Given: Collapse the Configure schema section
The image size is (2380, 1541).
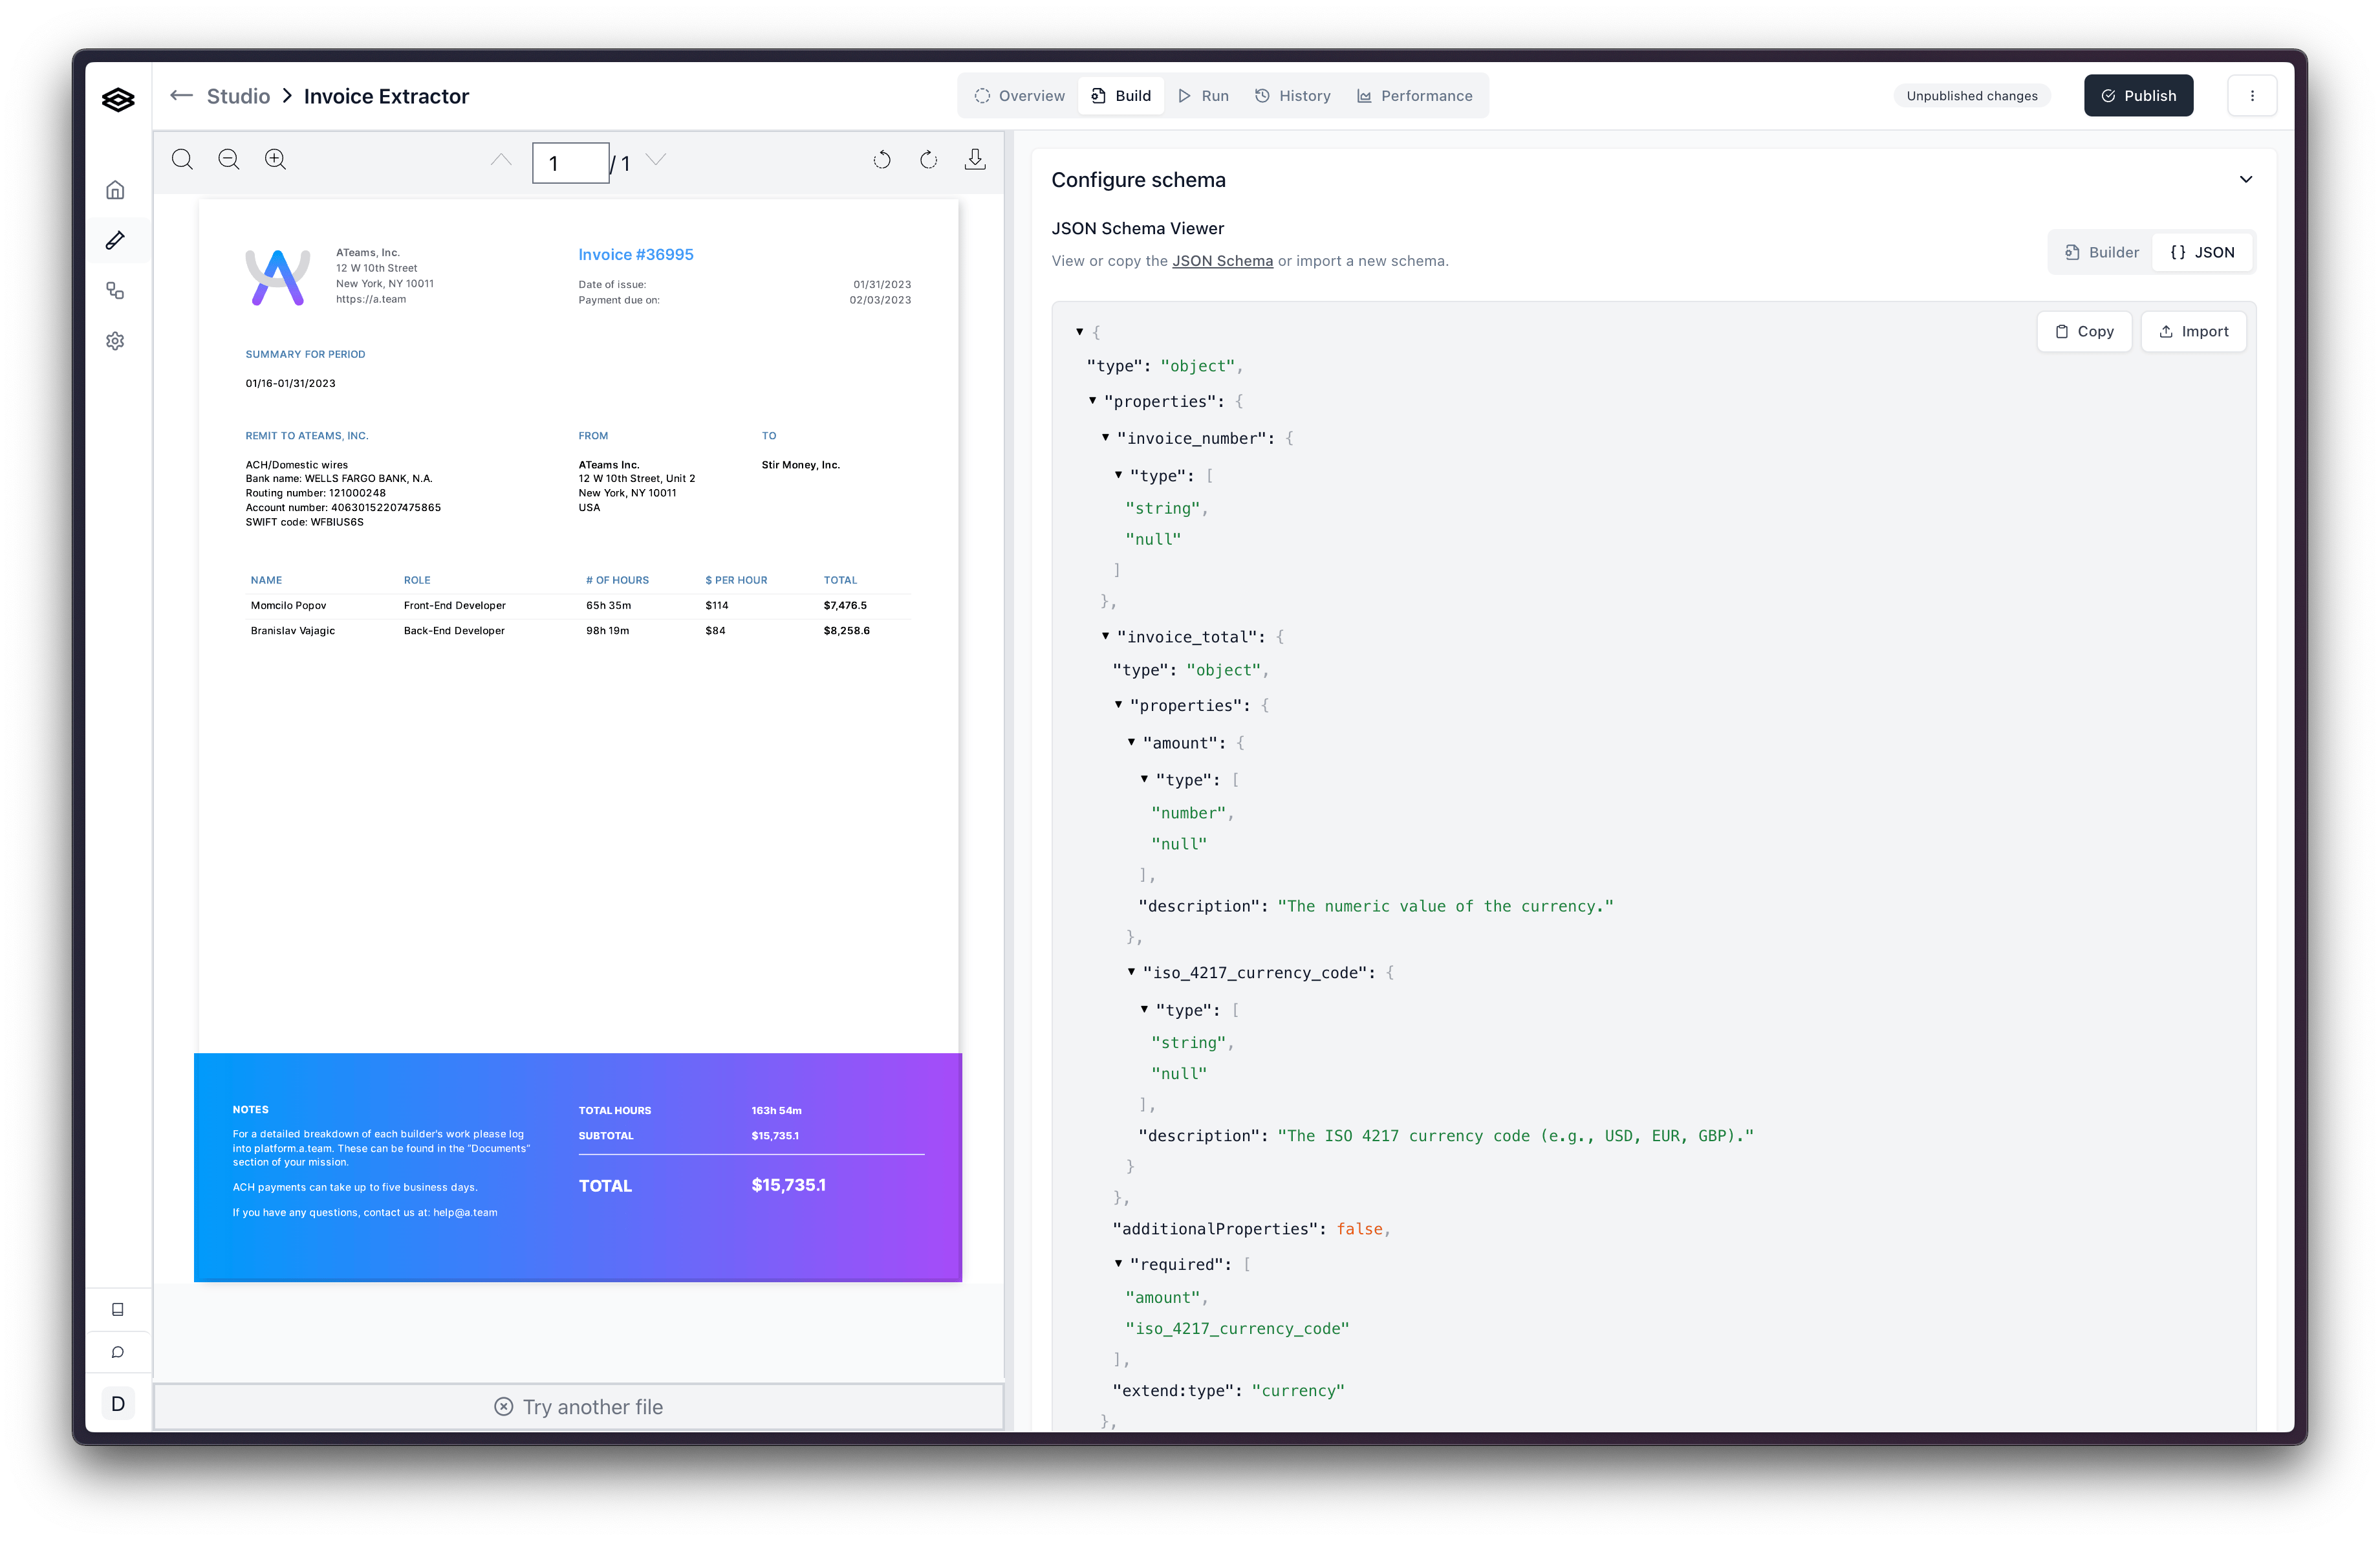Looking at the screenshot, I should pos(2246,180).
